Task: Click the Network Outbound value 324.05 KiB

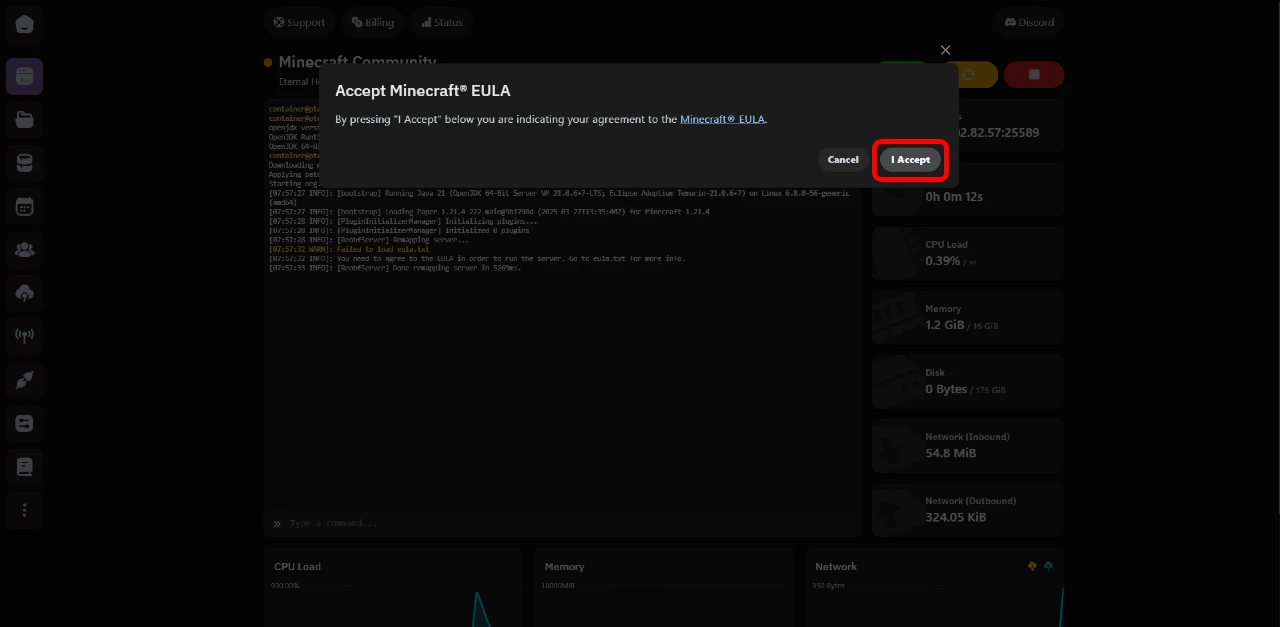Action: [956, 517]
